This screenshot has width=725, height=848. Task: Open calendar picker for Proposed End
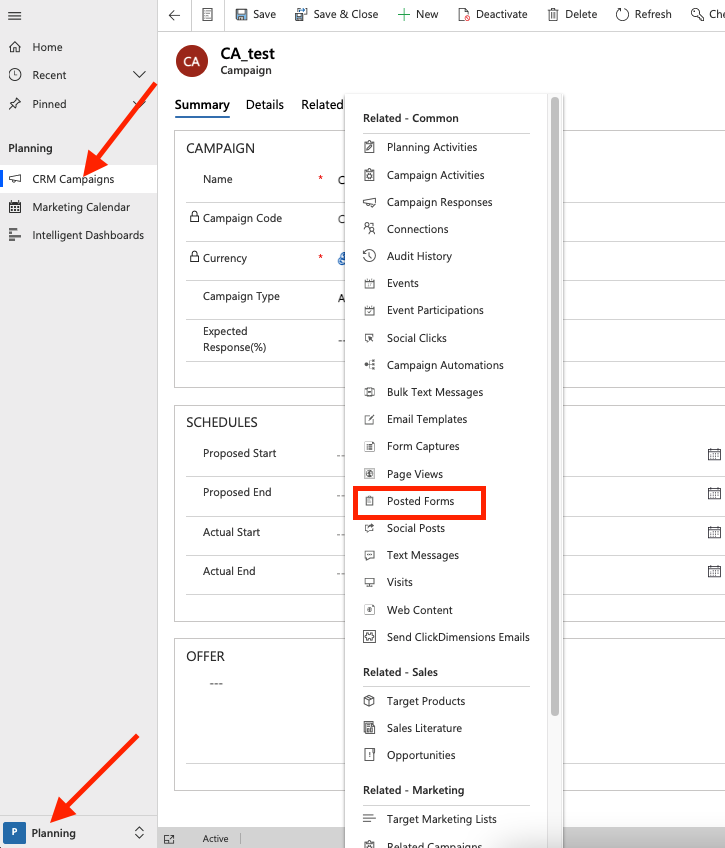(x=714, y=493)
